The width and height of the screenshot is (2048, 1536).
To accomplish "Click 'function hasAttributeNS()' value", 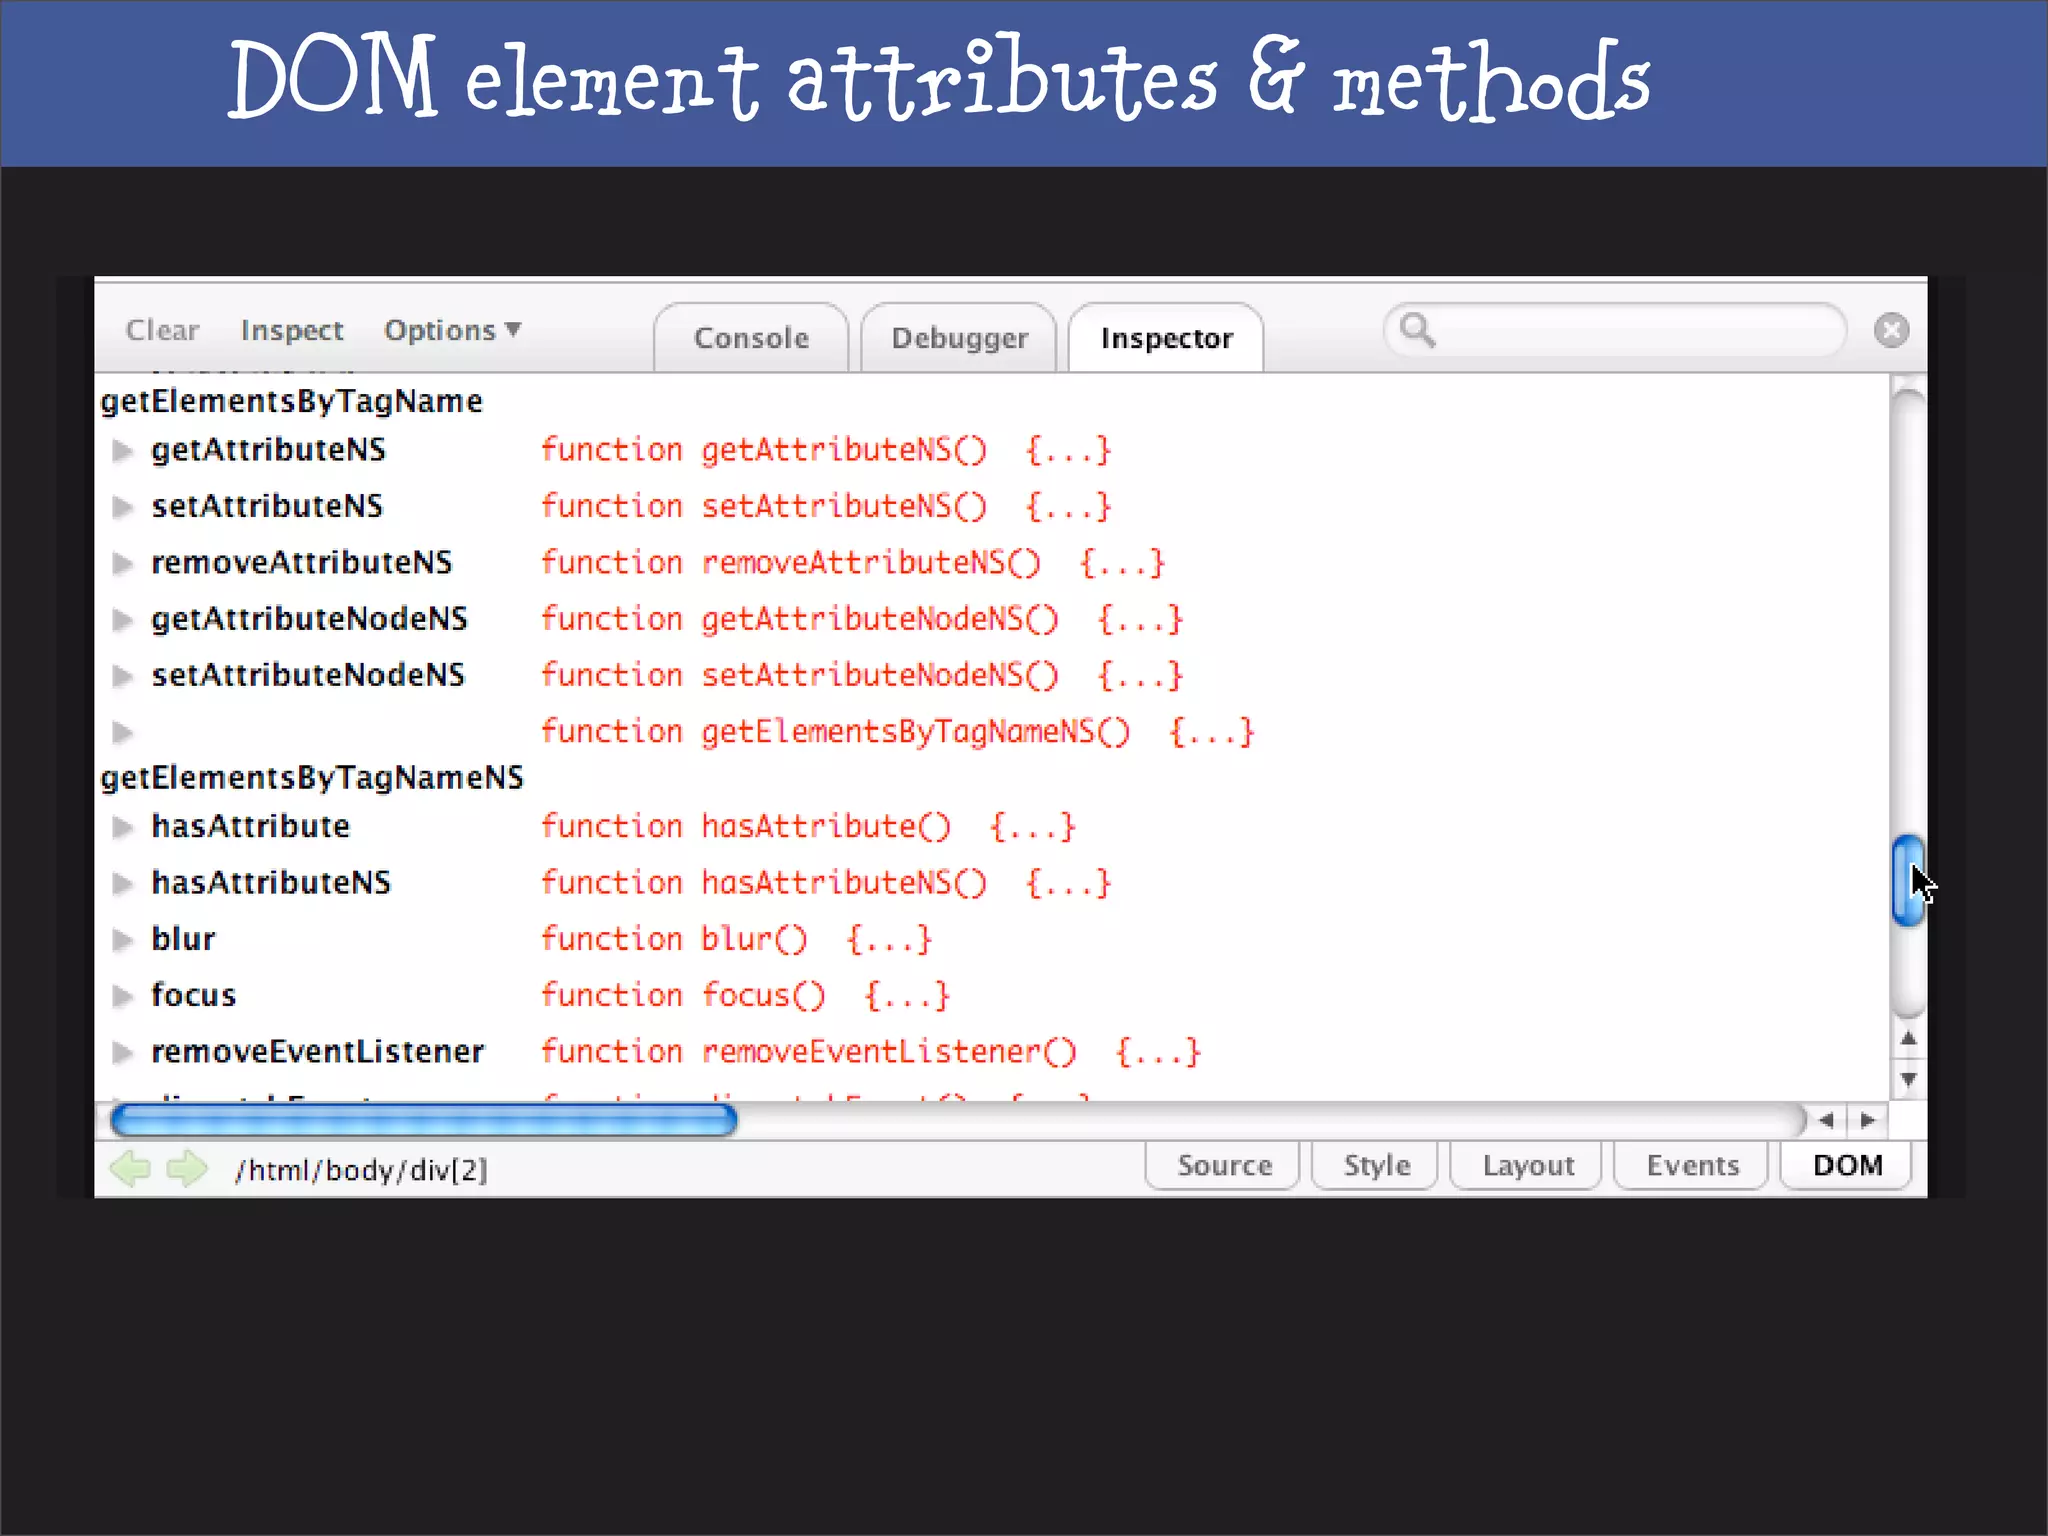I will (826, 883).
